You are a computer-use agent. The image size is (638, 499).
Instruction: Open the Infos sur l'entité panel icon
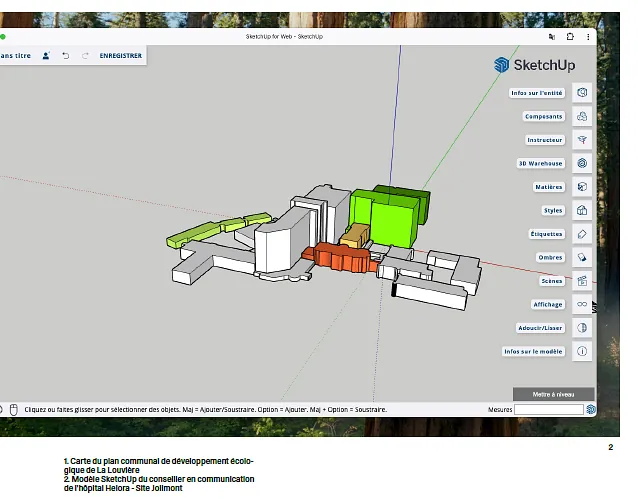click(x=582, y=93)
